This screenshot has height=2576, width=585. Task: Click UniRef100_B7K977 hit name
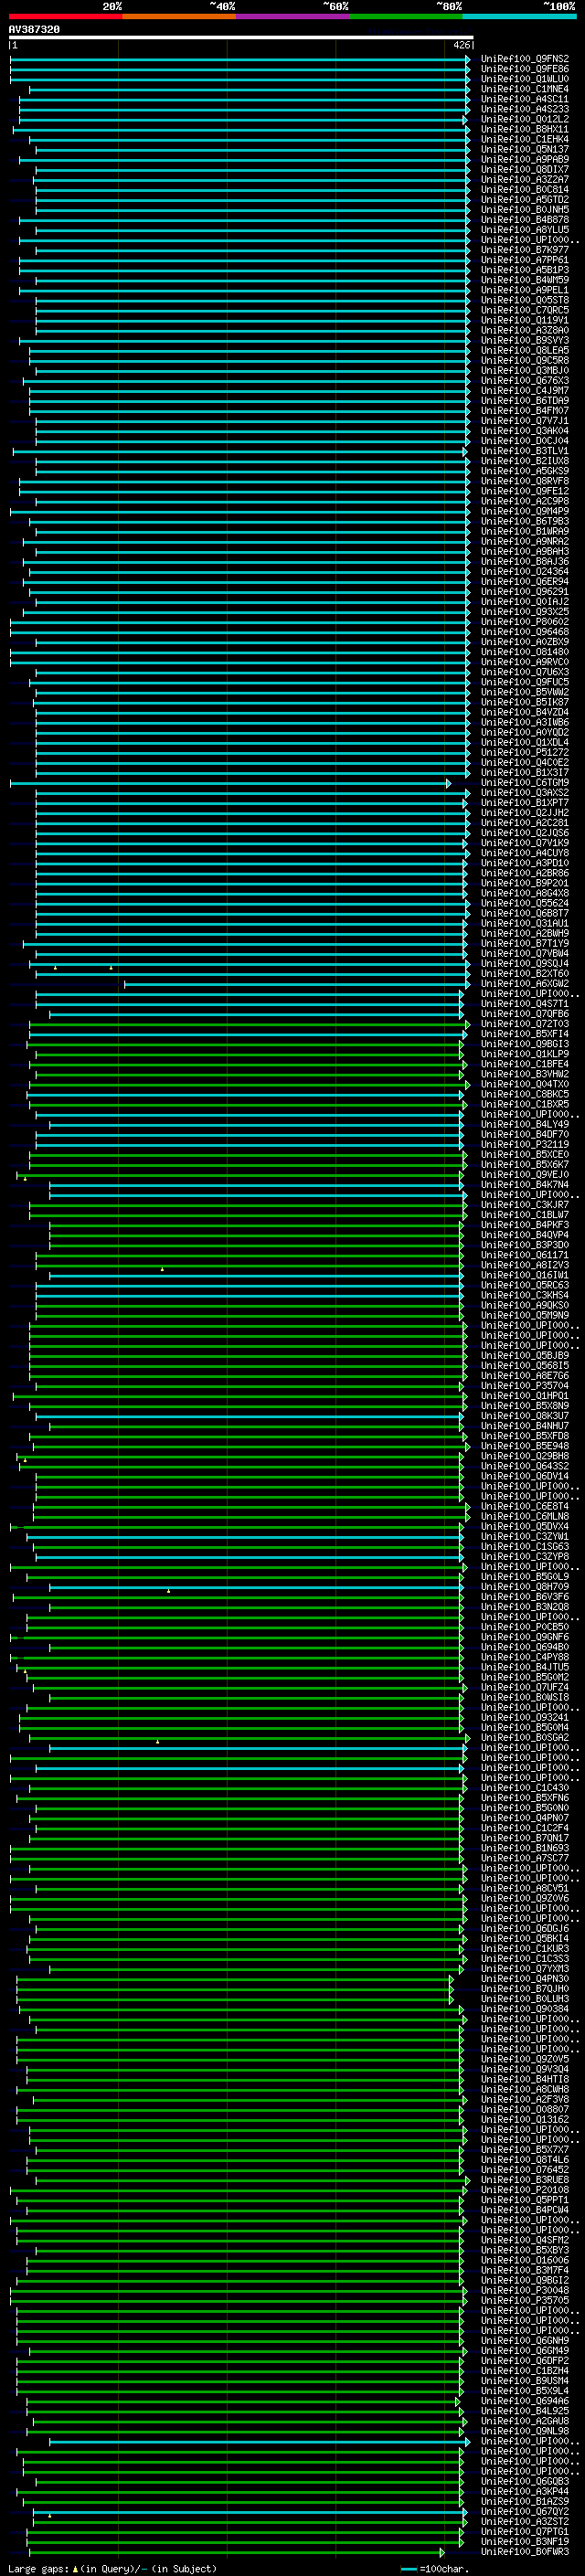pos(525,250)
